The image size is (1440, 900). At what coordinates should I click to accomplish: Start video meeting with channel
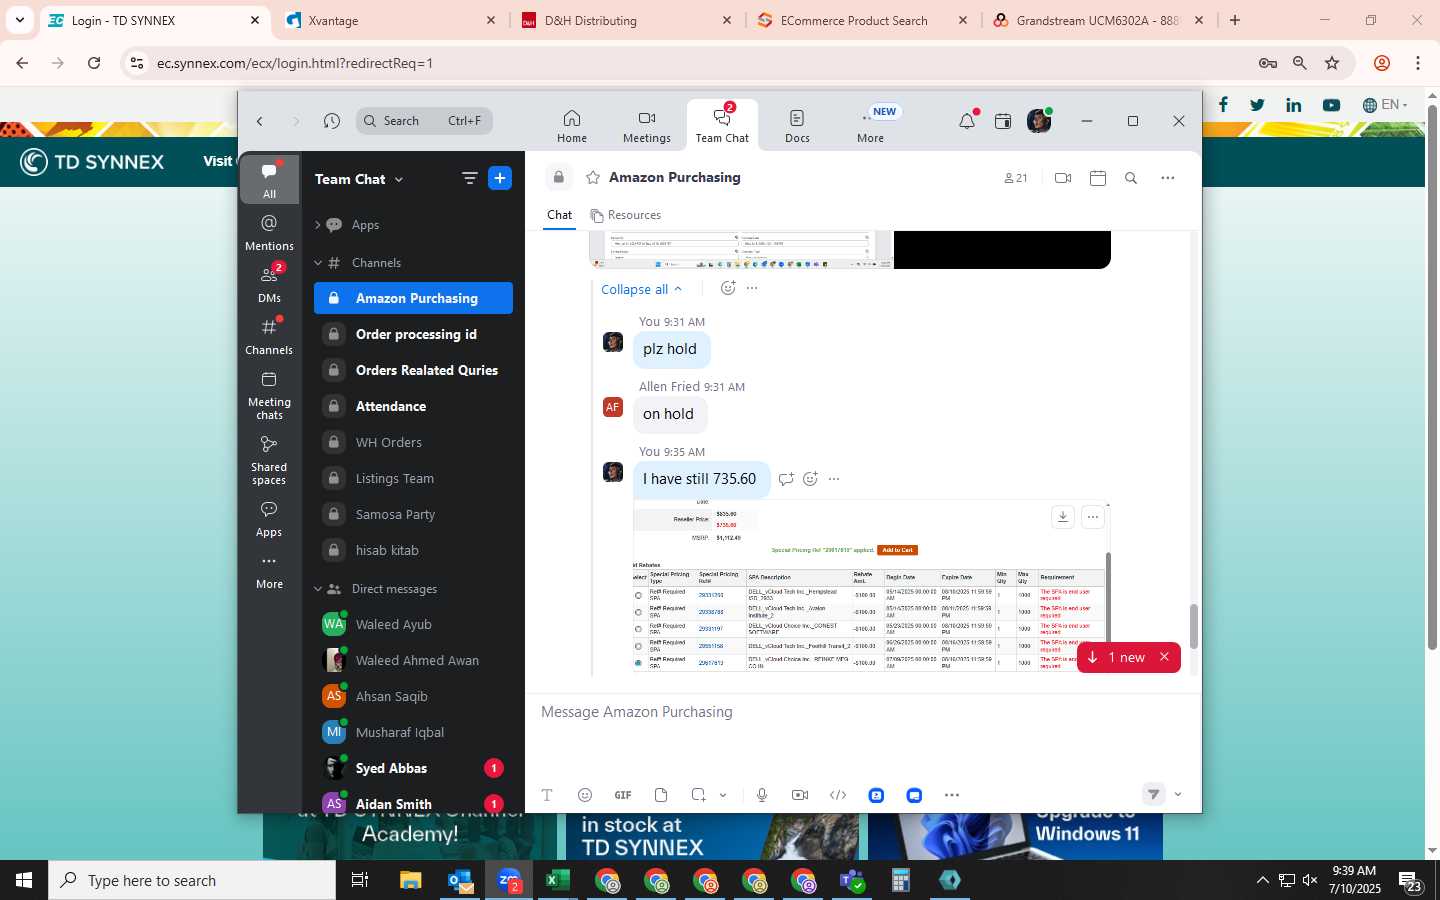tap(1063, 178)
